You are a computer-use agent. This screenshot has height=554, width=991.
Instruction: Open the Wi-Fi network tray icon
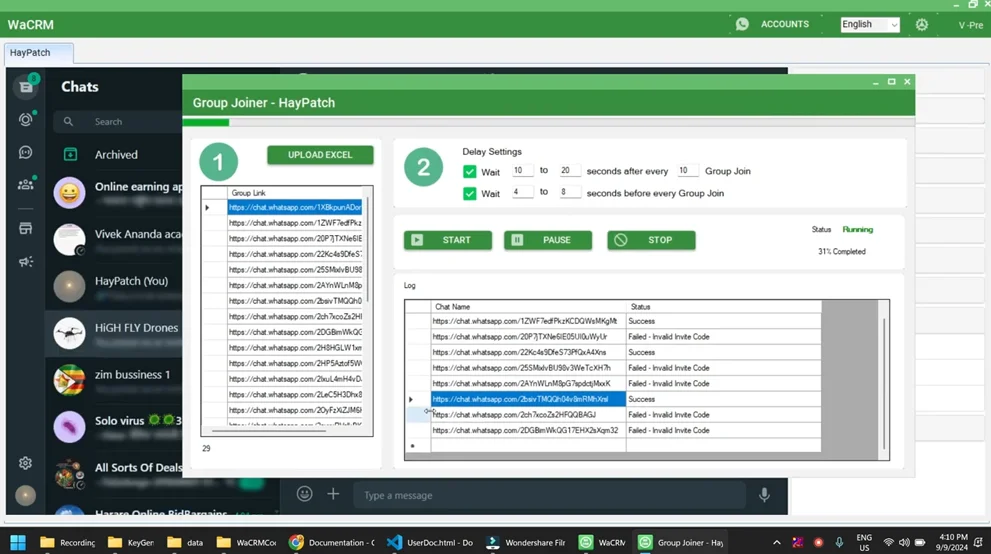pyautogui.click(x=889, y=542)
